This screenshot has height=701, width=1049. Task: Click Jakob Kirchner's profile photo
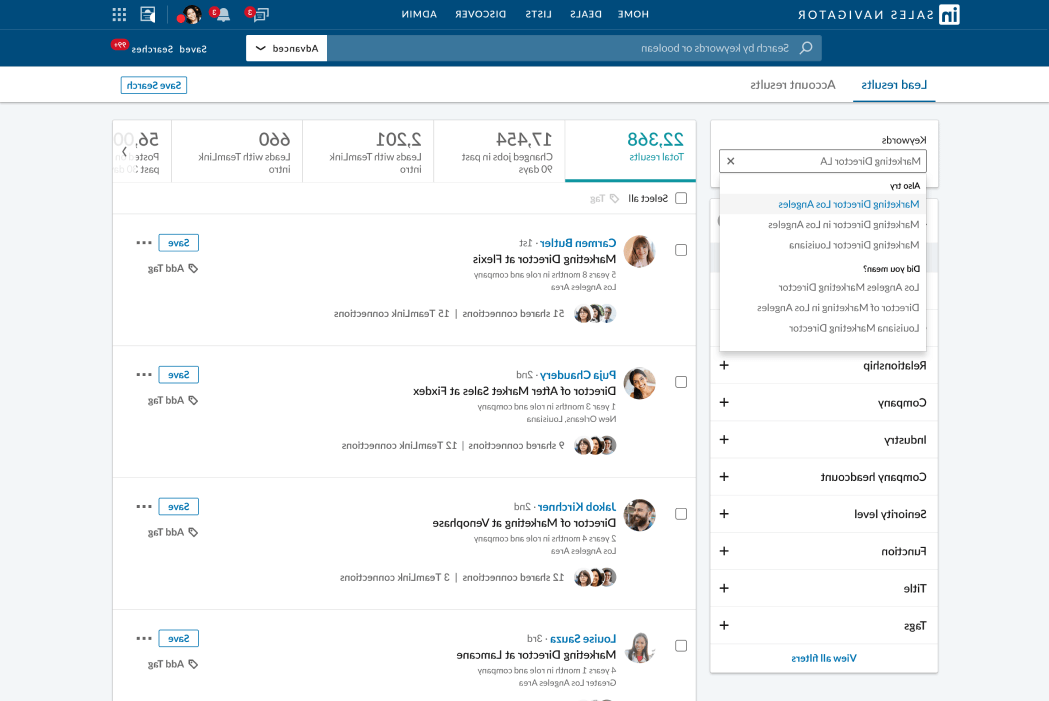point(640,515)
